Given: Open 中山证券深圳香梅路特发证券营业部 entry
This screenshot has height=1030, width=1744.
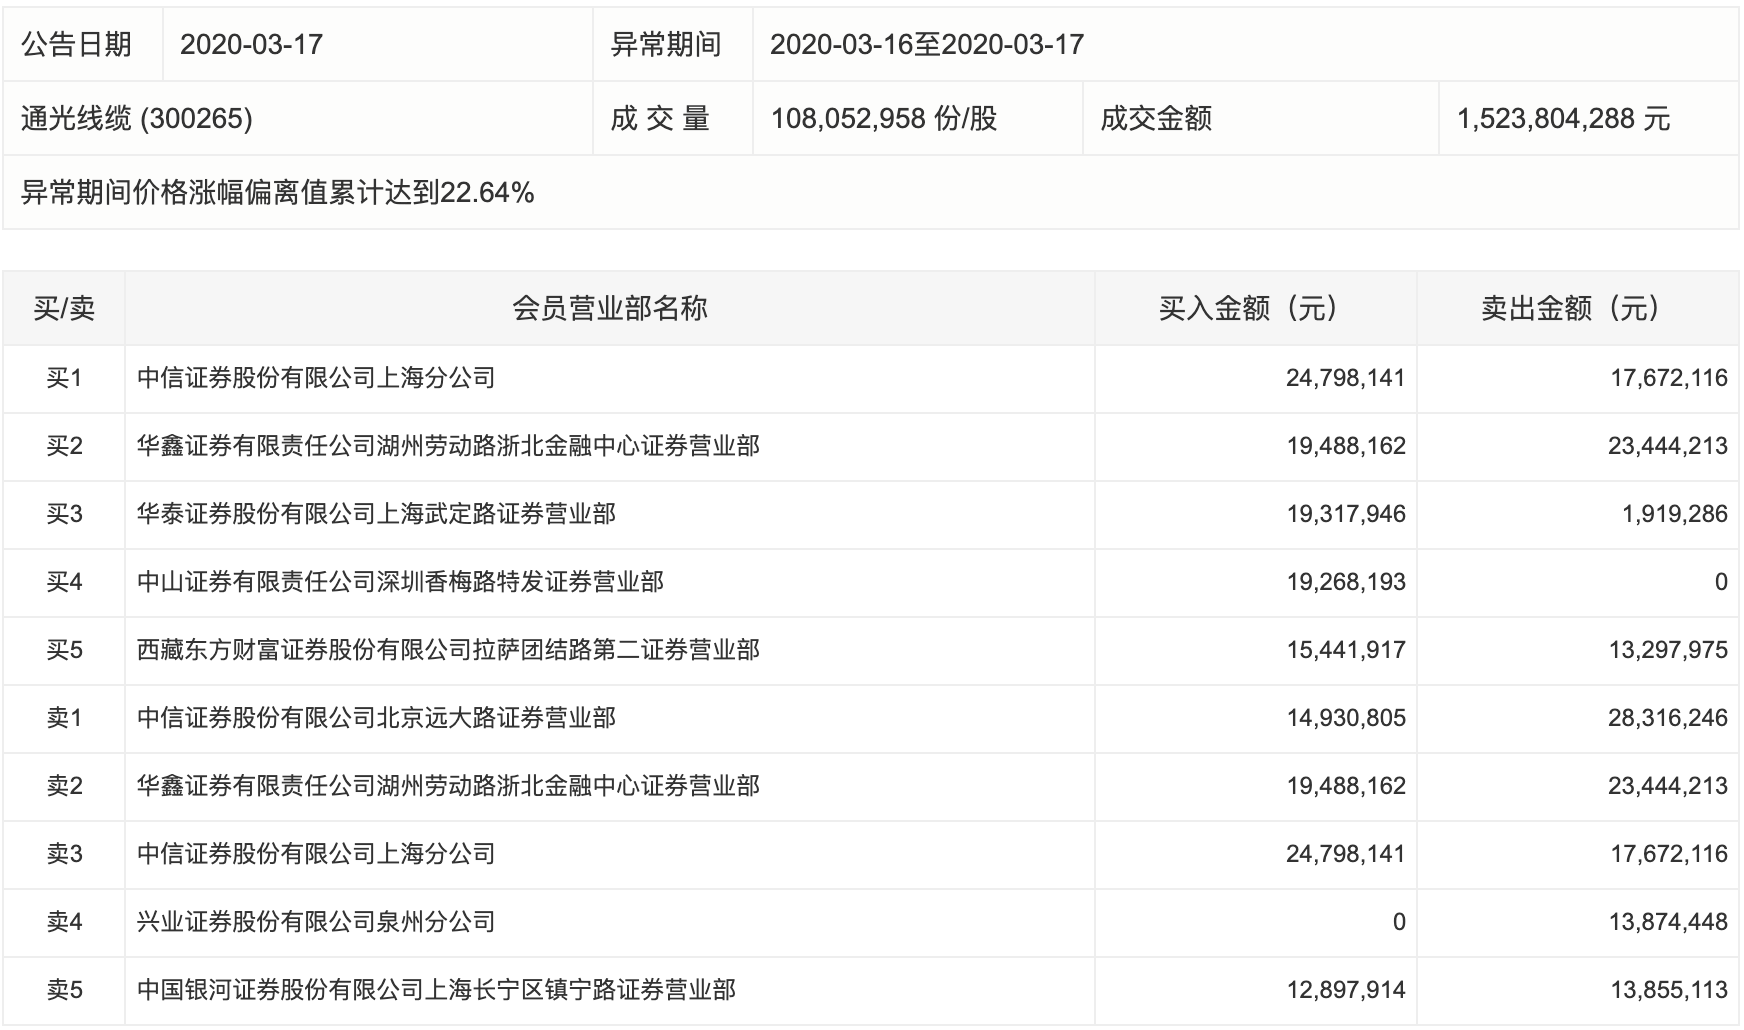Looking at the screenshot, I should click(400, 582).
